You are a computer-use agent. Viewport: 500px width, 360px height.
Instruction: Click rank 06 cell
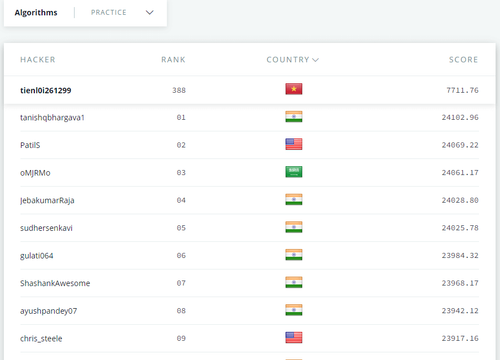pyautogui.click(x=181, y=256)
